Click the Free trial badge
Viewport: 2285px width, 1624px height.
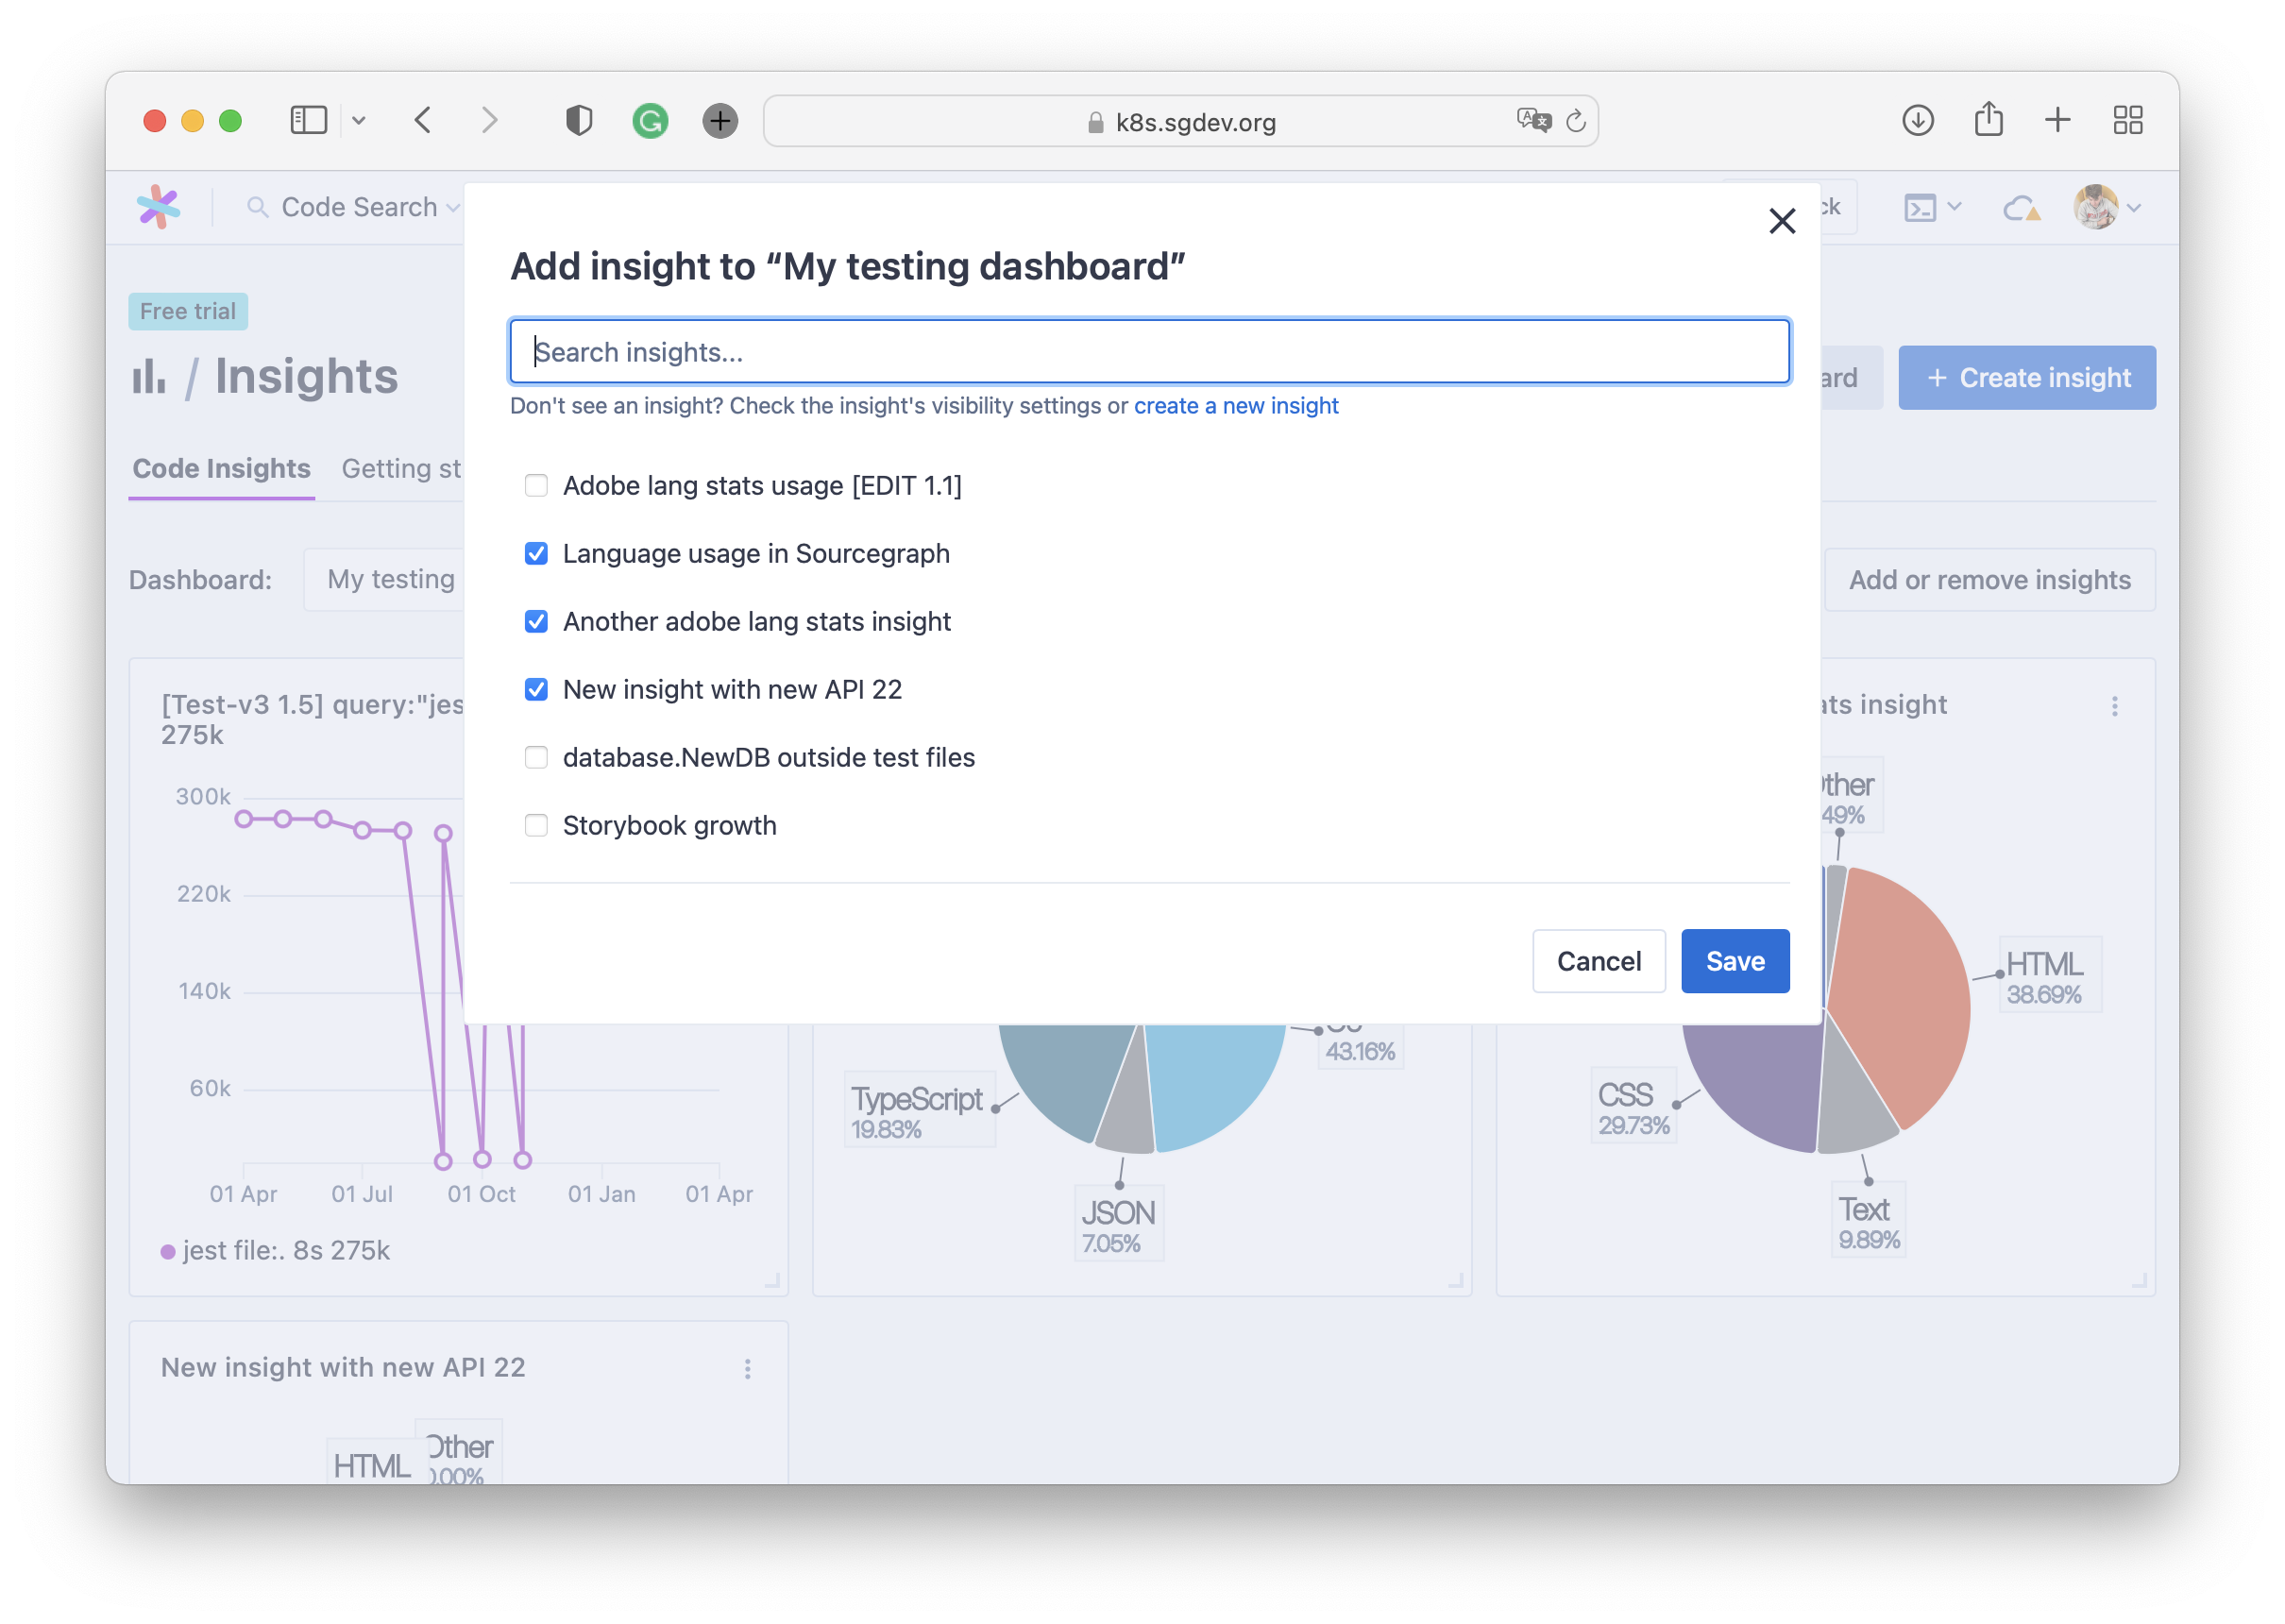(x=188, y=311)
